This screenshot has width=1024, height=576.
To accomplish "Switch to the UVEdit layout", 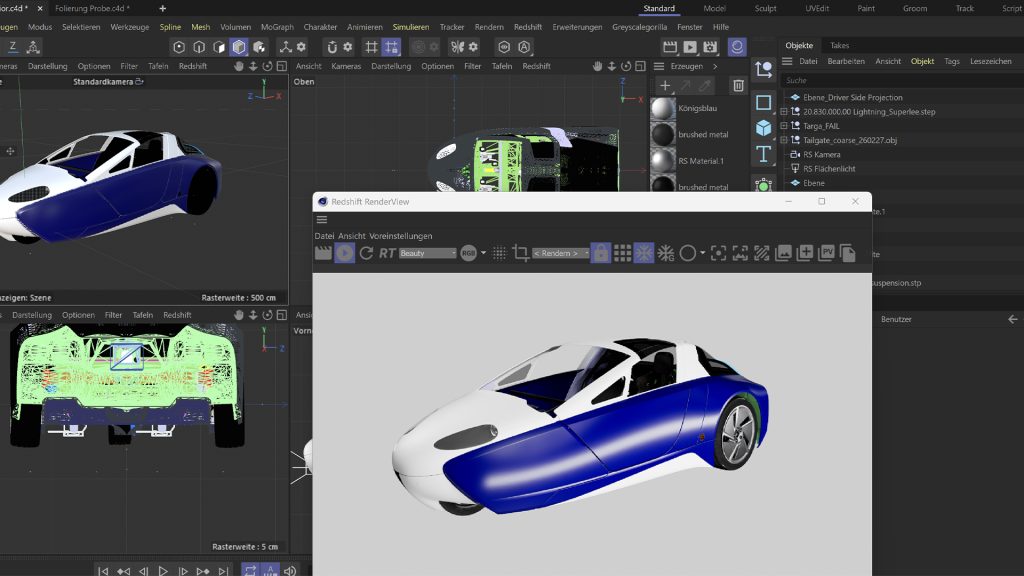I will (x=817, y=8).
